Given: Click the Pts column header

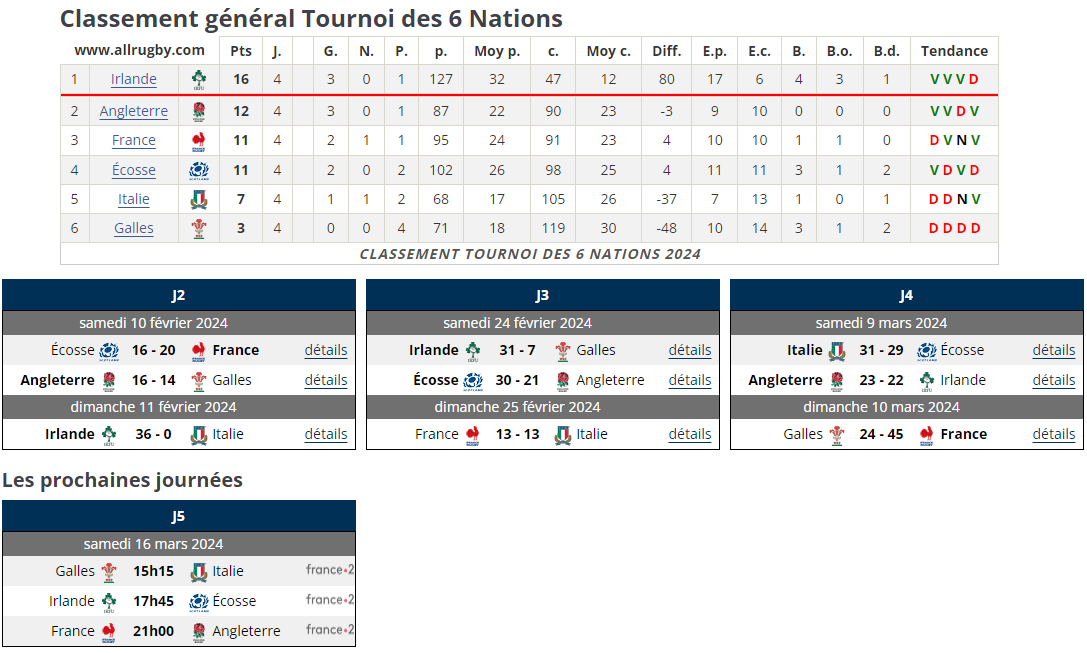Looking at the screenshot, I should (x=241, y=51).
